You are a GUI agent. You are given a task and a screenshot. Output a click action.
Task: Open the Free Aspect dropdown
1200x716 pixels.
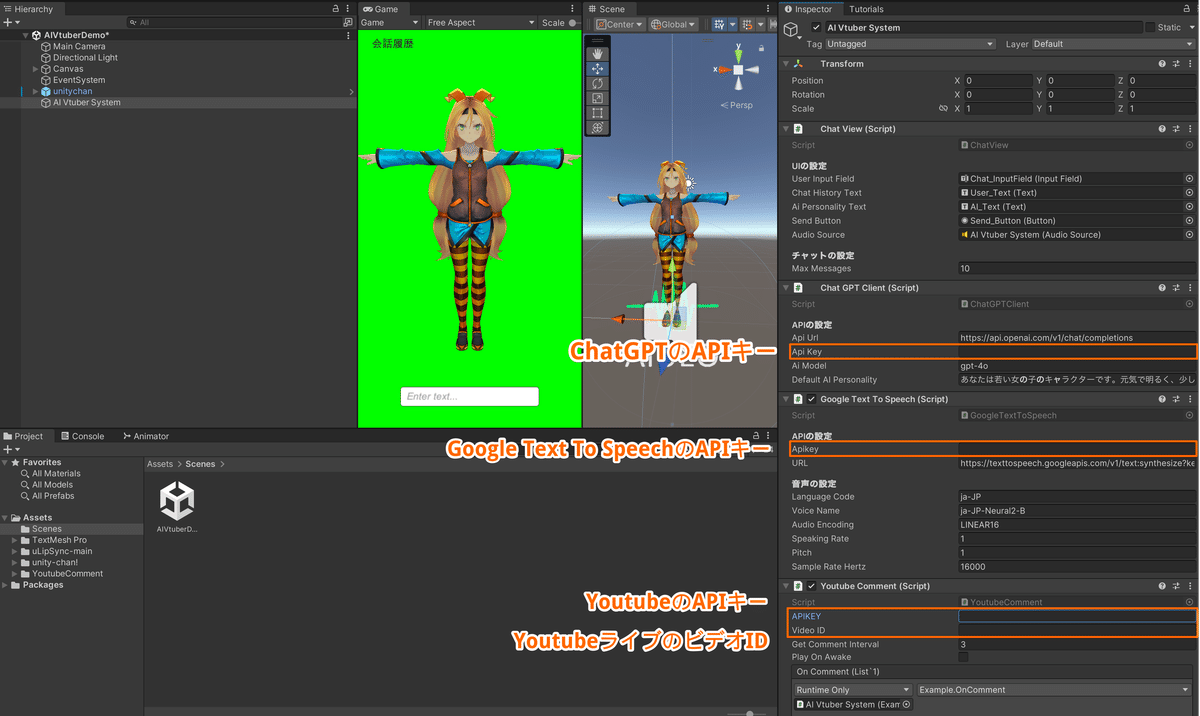(x=480, y=22)
